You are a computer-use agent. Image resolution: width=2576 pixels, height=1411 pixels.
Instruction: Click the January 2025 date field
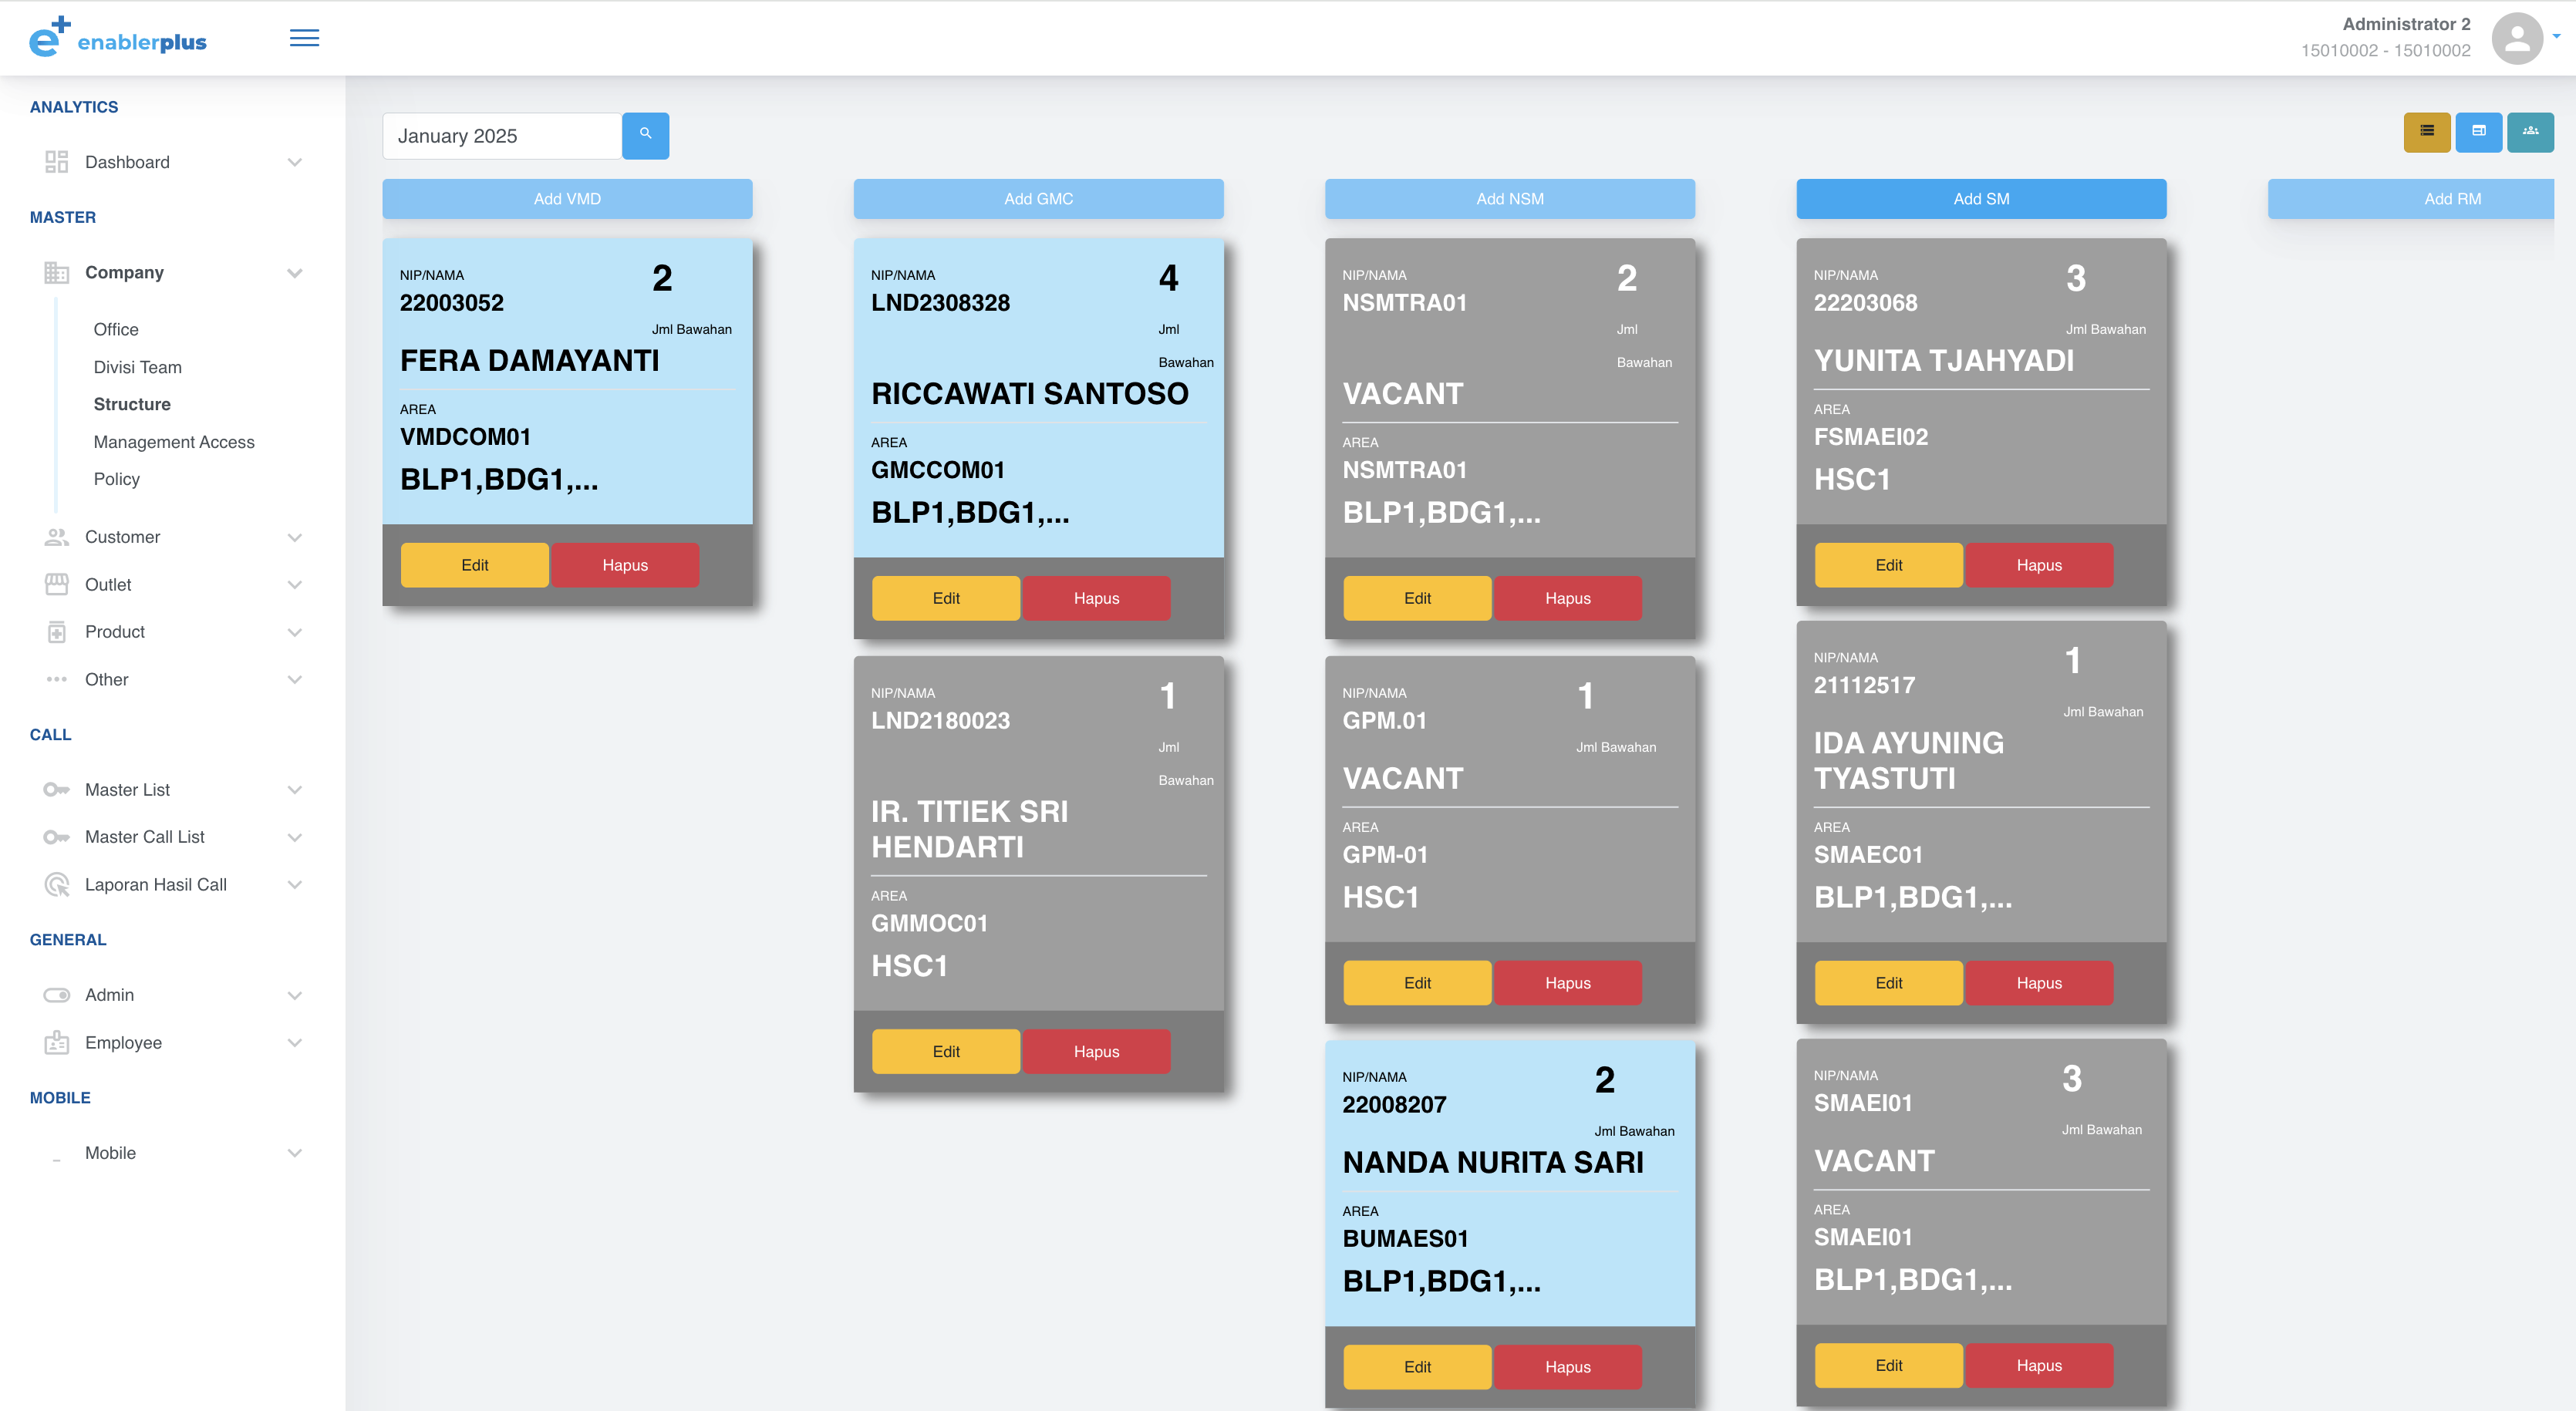(x=502, y=136)
